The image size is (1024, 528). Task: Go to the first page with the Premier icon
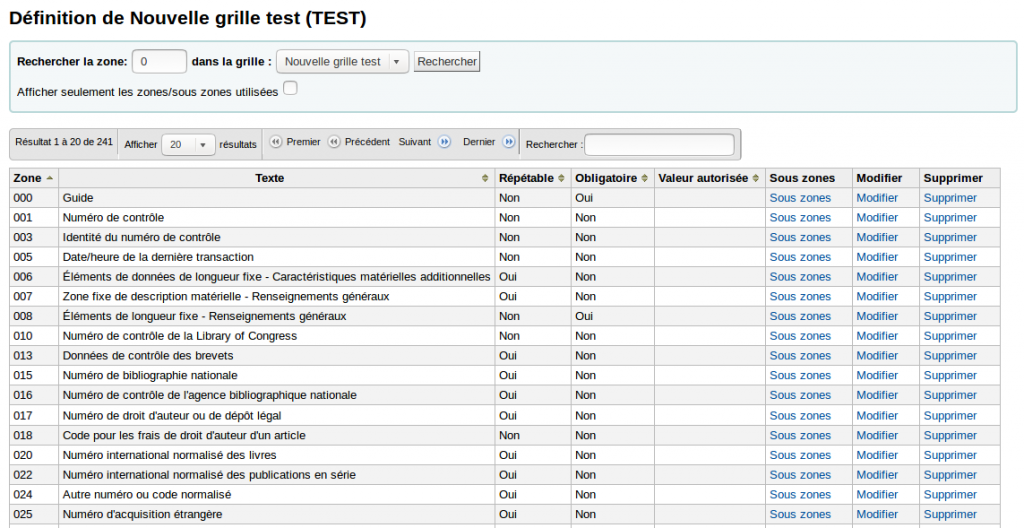click(x=276, y=142)
